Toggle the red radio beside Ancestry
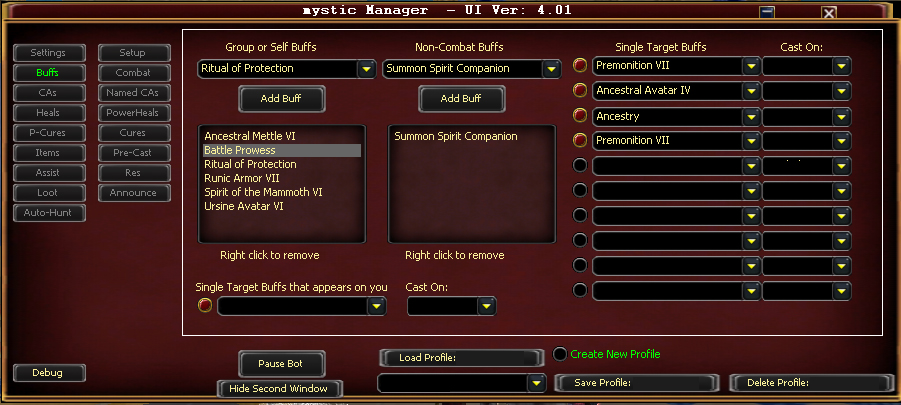 coord(580,116)
